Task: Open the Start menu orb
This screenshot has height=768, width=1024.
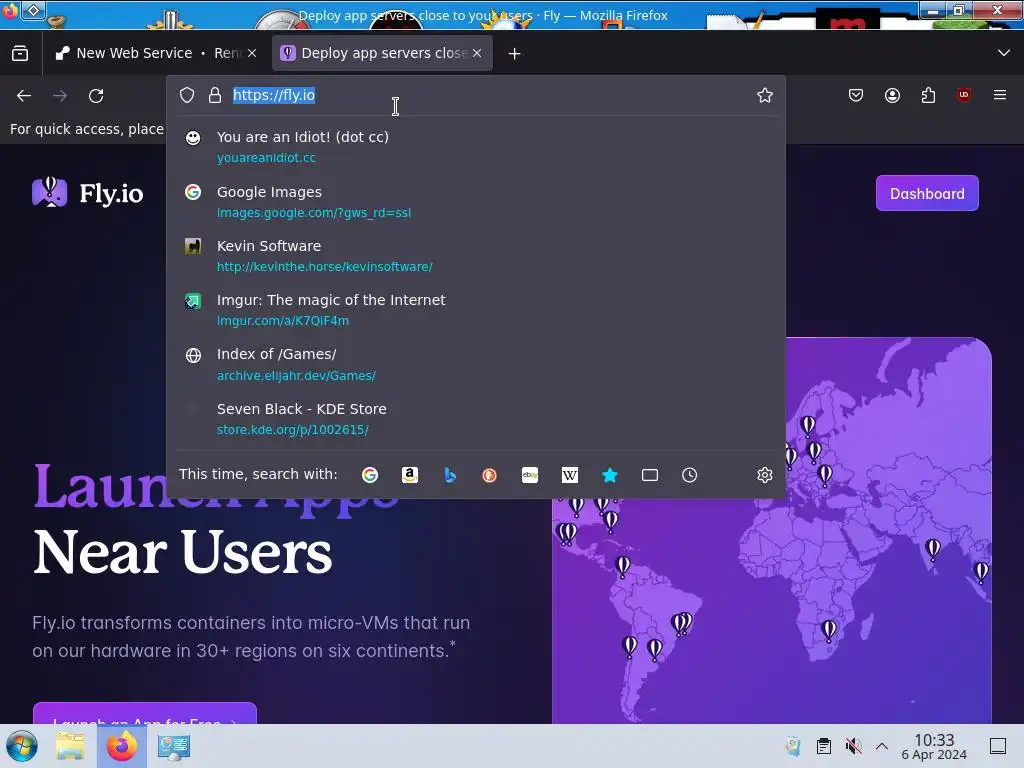Action: tap(22, 746)
